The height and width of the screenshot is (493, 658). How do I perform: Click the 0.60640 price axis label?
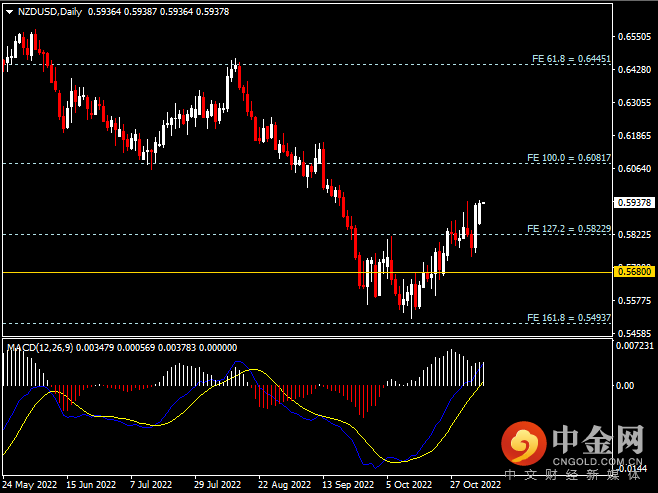tap(634, 169)
